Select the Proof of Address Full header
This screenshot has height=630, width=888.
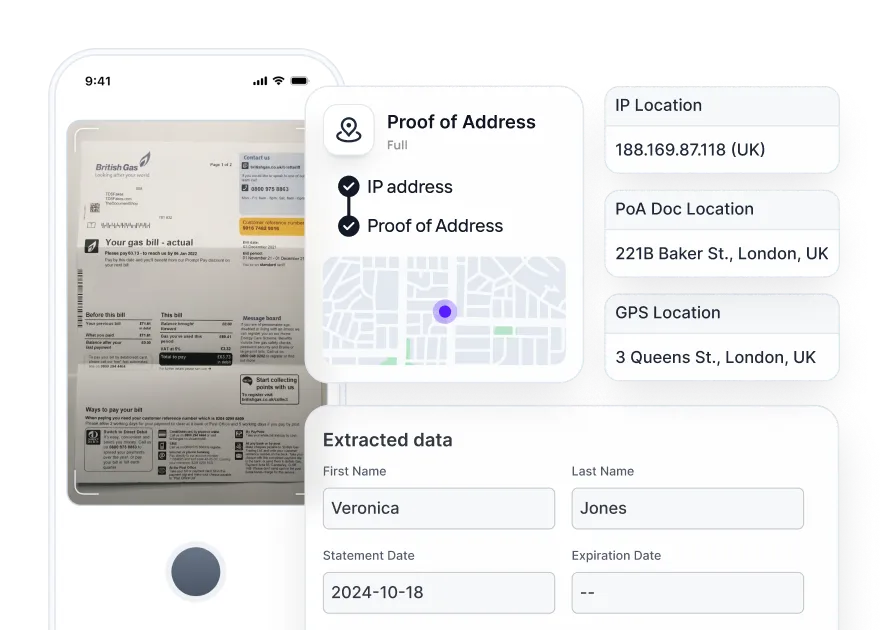461,122
